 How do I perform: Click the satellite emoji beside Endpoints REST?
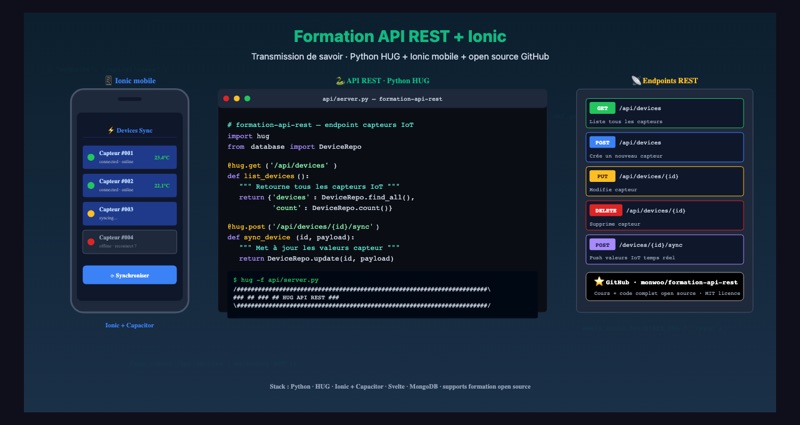tap(636, 81)
